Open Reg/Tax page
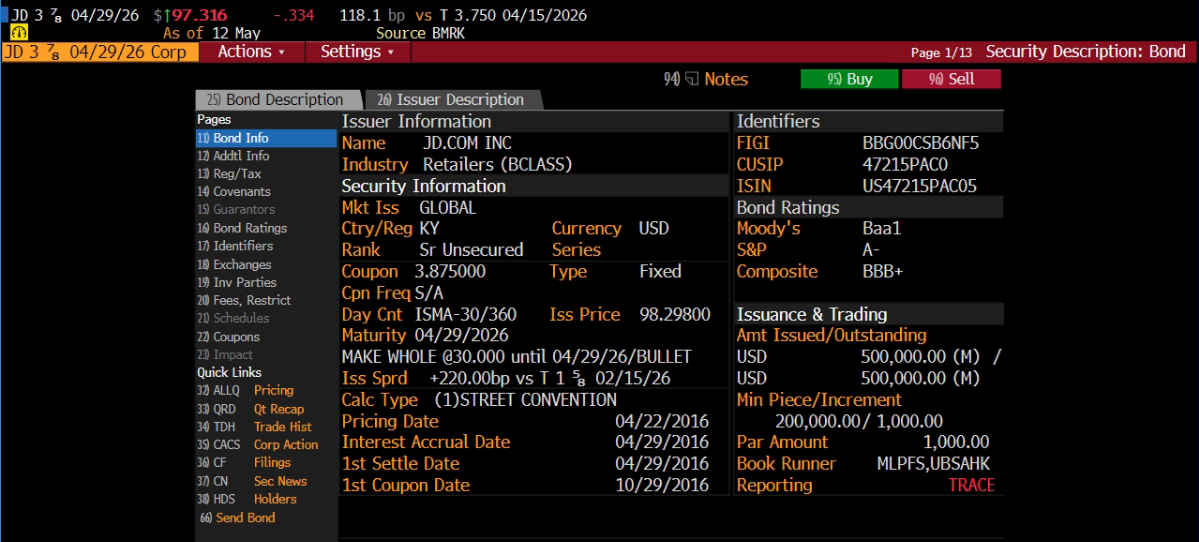Screen dimensions: 1199x542 coord(229,174)
